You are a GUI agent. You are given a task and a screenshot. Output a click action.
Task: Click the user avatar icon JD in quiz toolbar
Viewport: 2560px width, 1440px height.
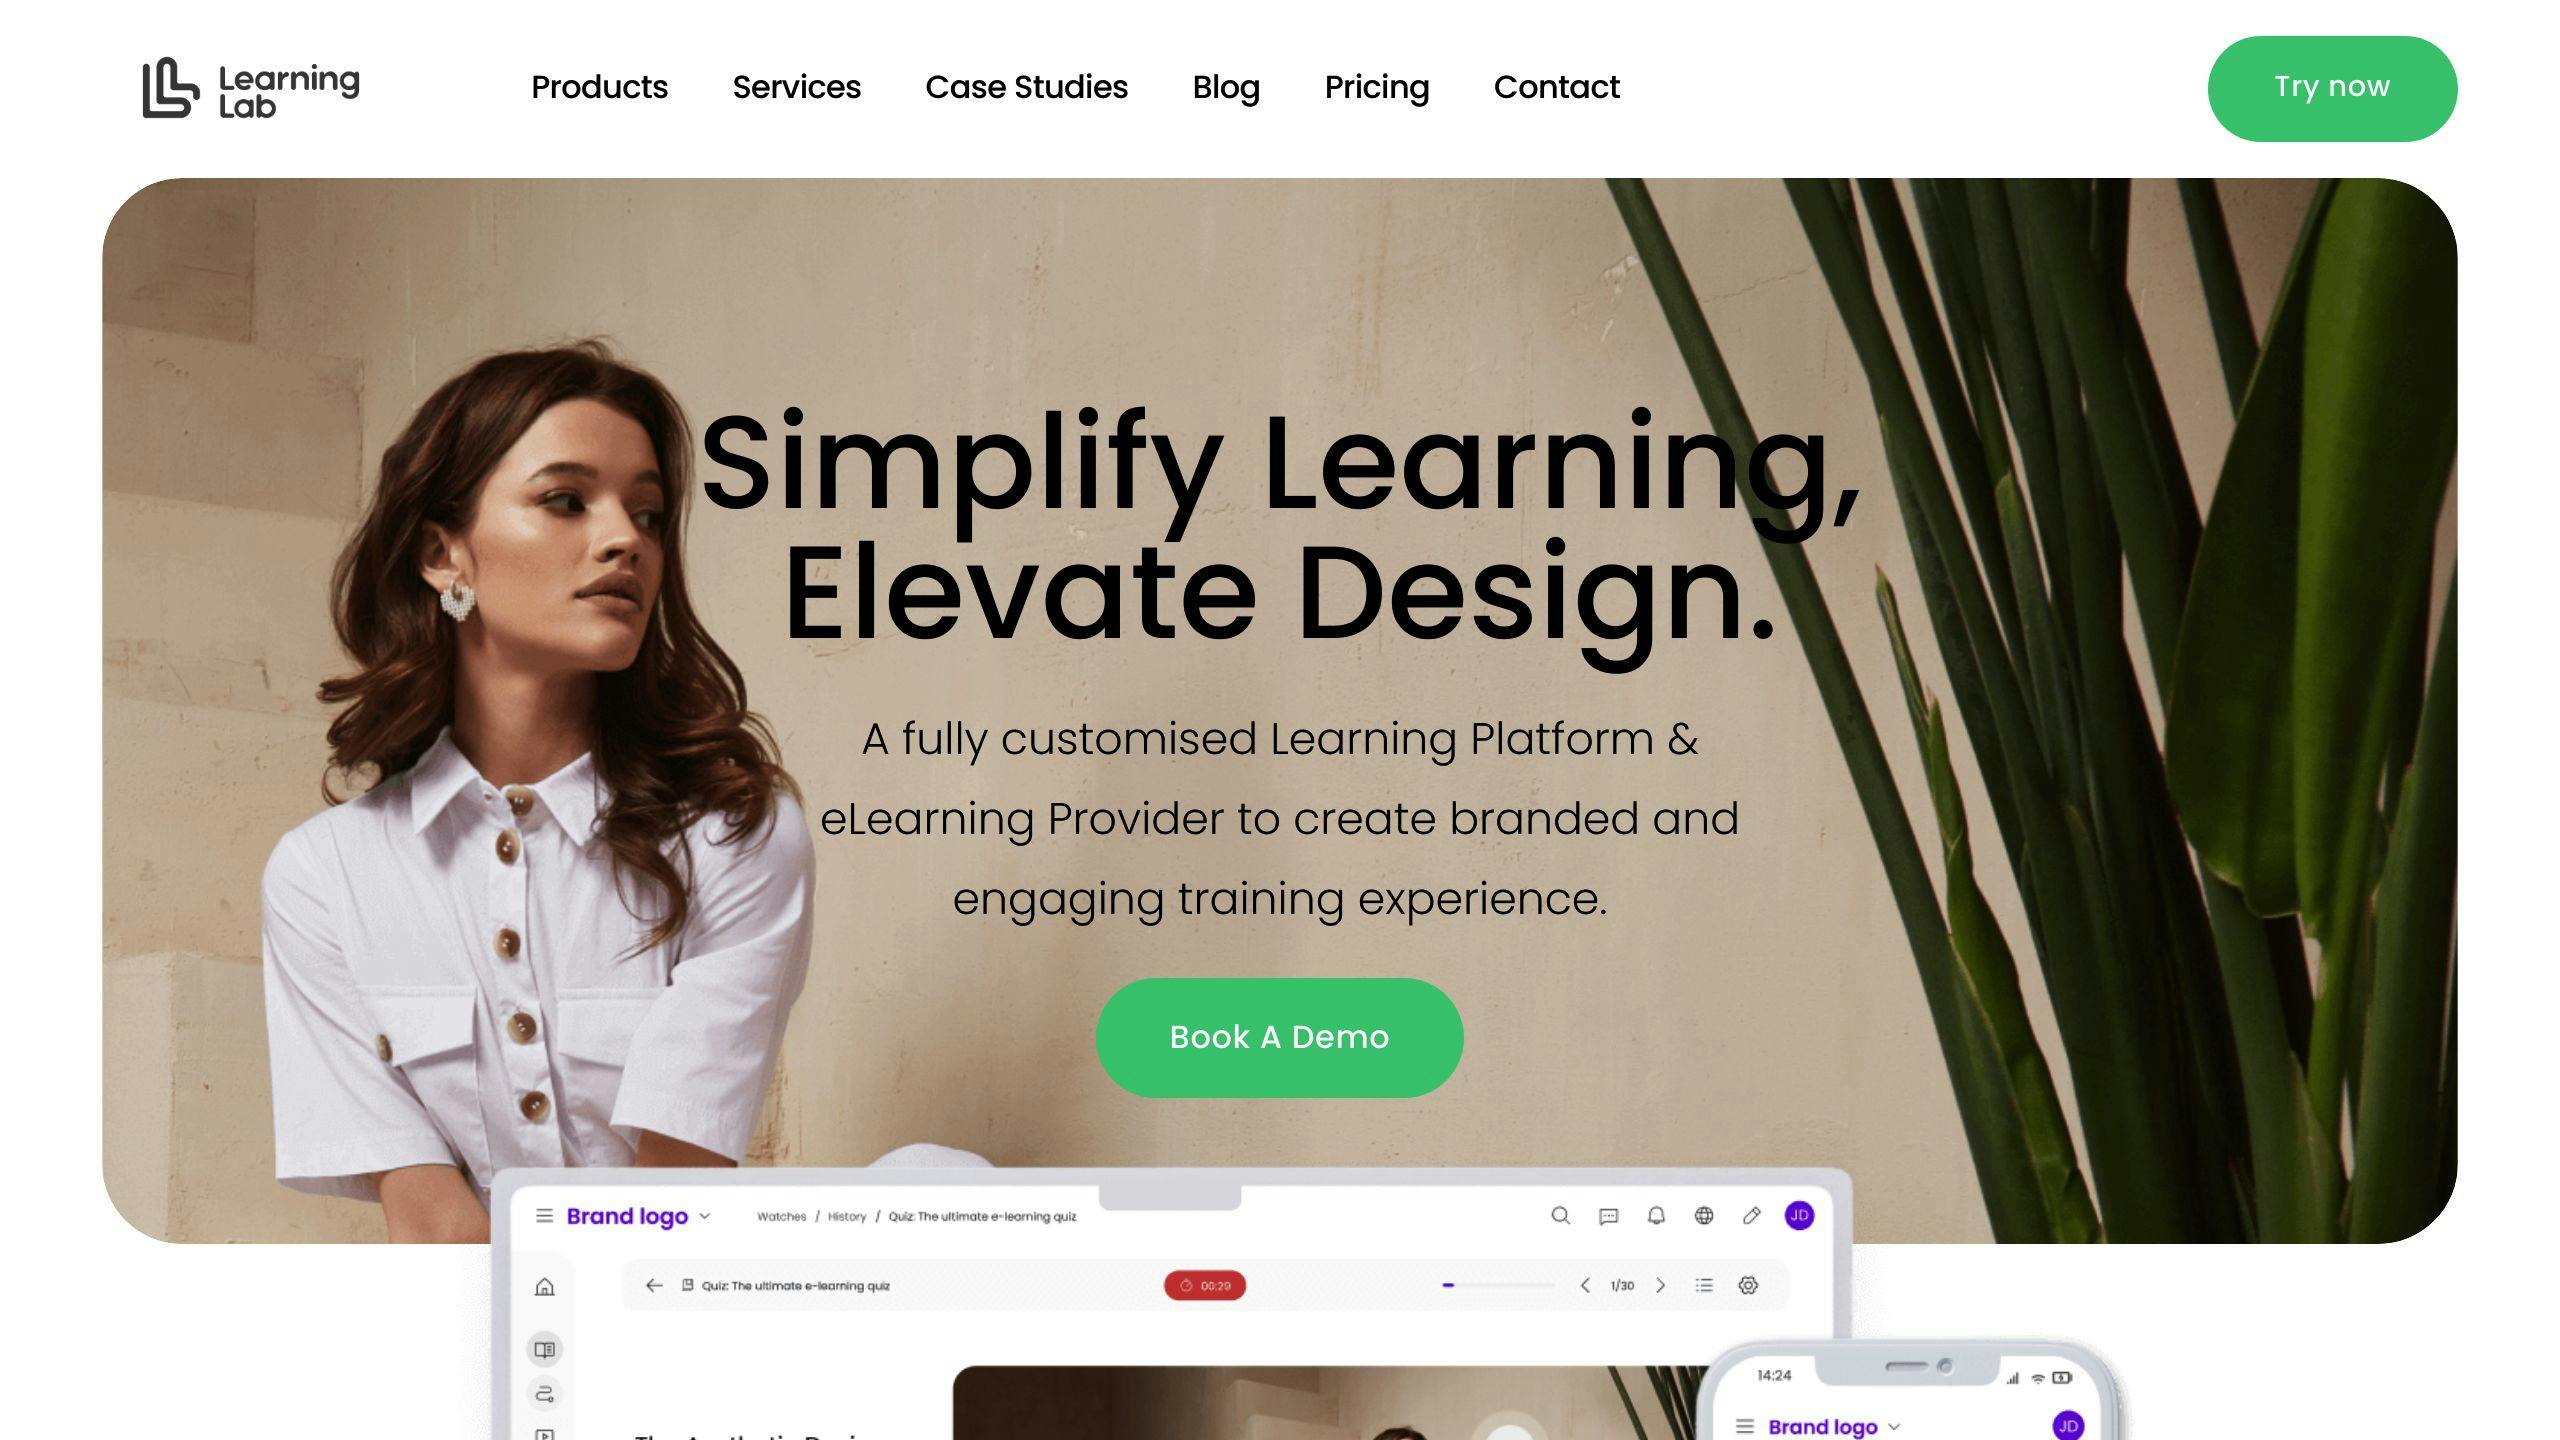1799,1215
